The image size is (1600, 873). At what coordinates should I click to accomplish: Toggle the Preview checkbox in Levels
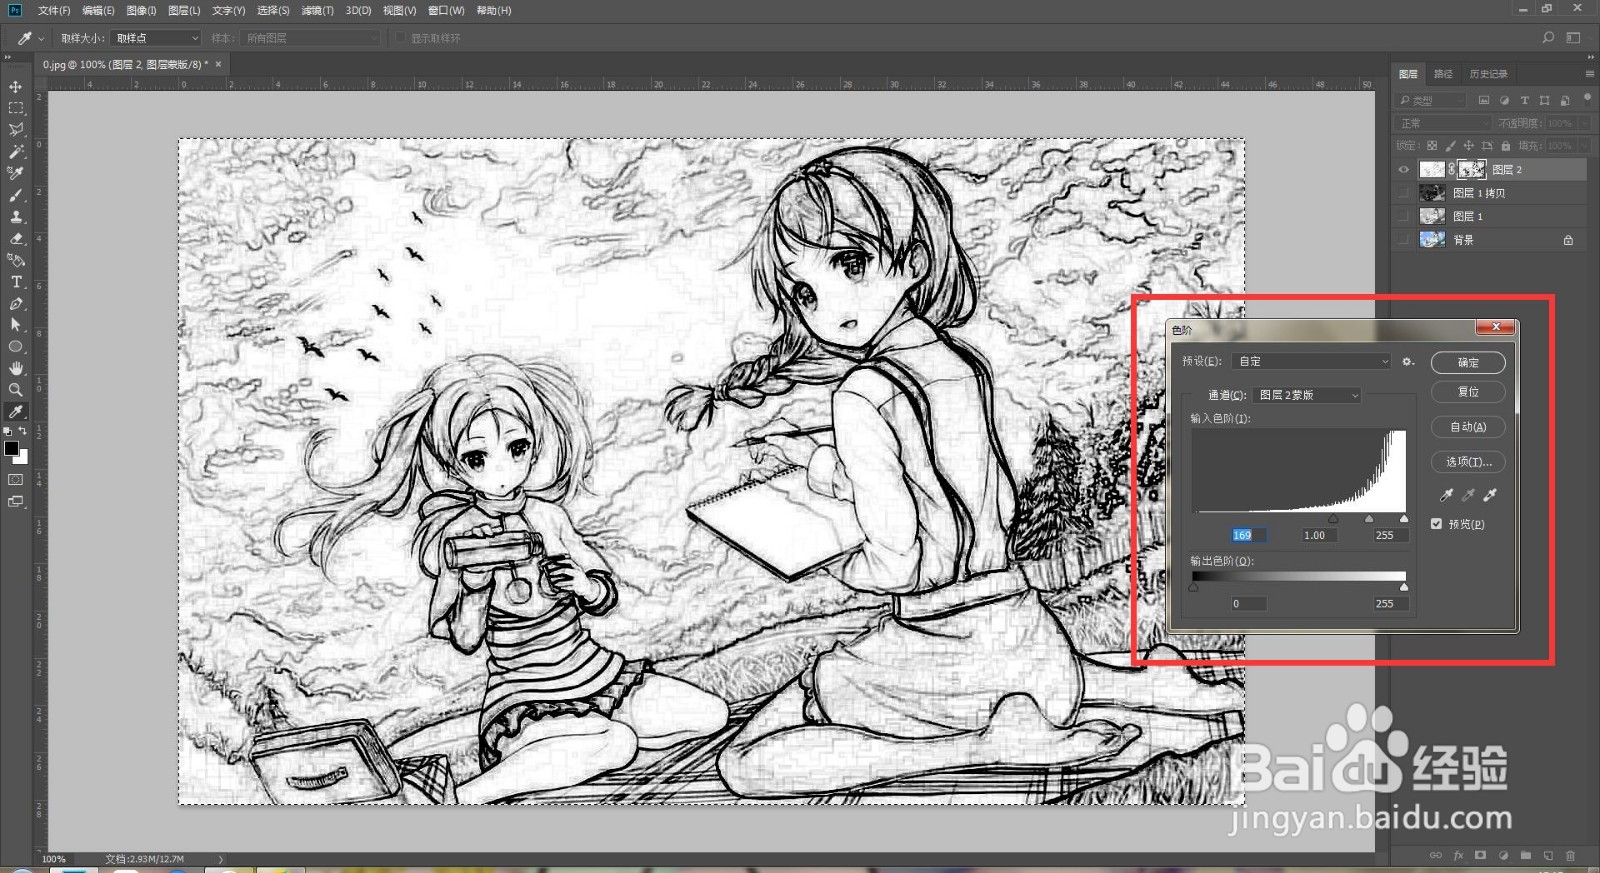(1437, 524)
